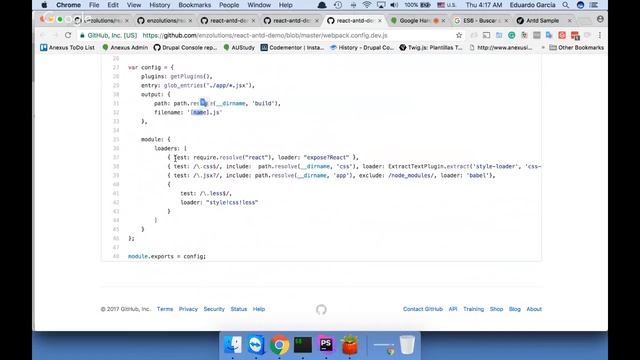Open the Anexus Admin bookmark
Screen dimensions: 640x360
tap(125, 48)
